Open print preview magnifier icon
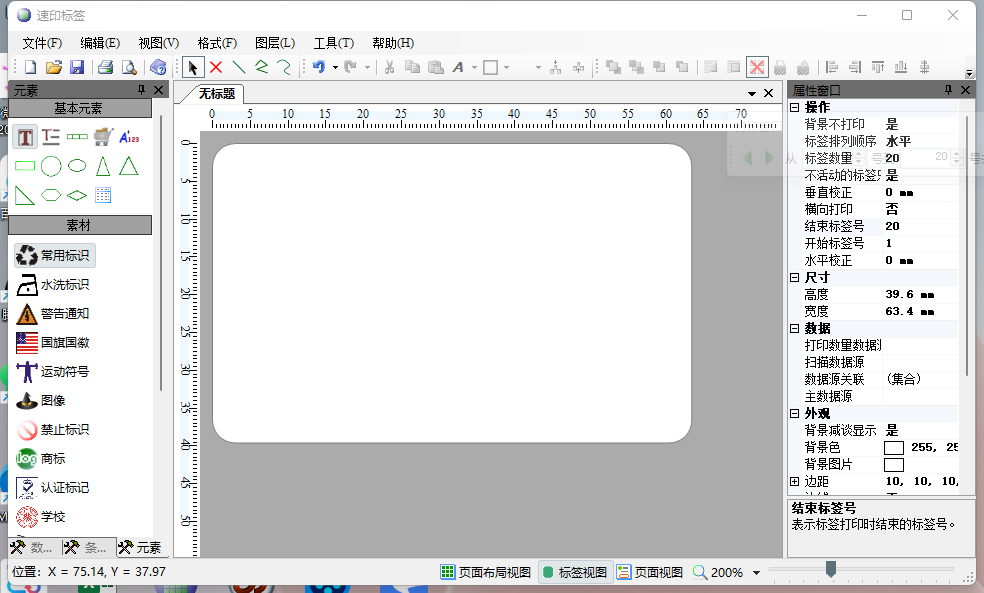984x593 pixels. click(x=129, y=67)
